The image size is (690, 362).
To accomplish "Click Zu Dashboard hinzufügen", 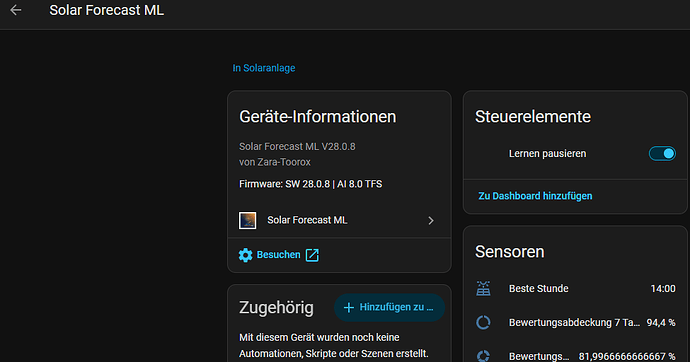I will point(535,196).
